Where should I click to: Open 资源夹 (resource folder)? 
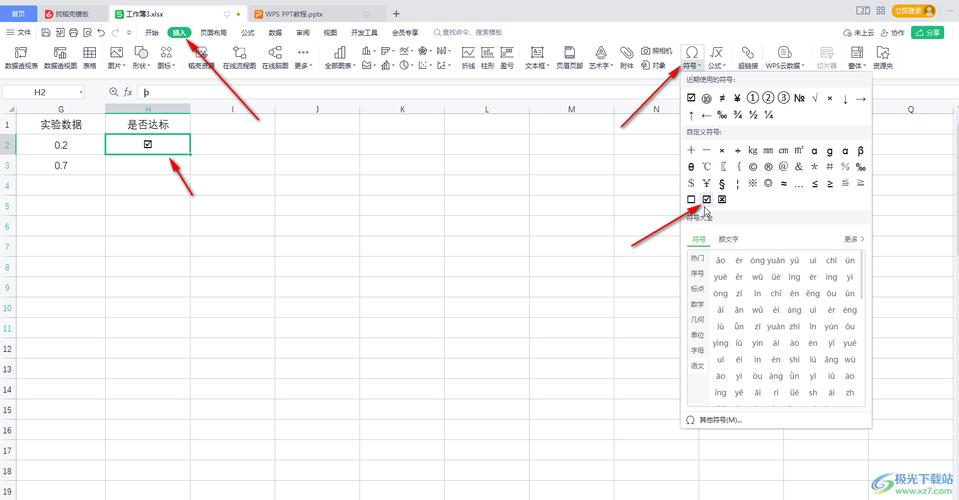tap(883, 57)
